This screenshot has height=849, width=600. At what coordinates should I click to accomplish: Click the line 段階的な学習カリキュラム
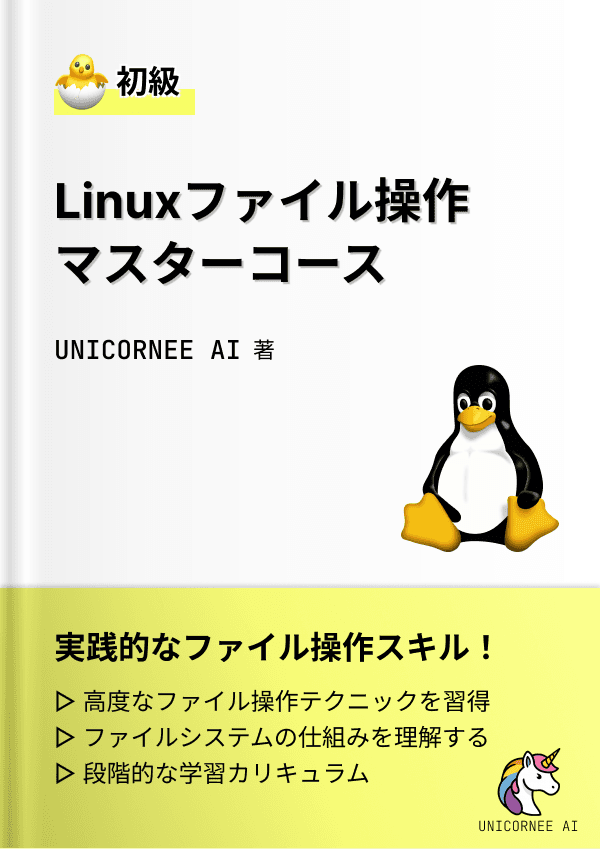click(x=226, y=773)
